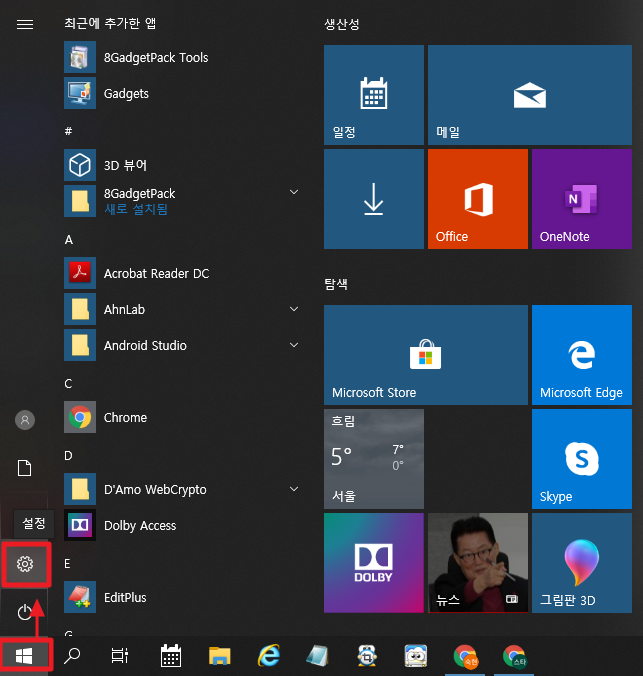Open the 일정 calendar tile

374,95
